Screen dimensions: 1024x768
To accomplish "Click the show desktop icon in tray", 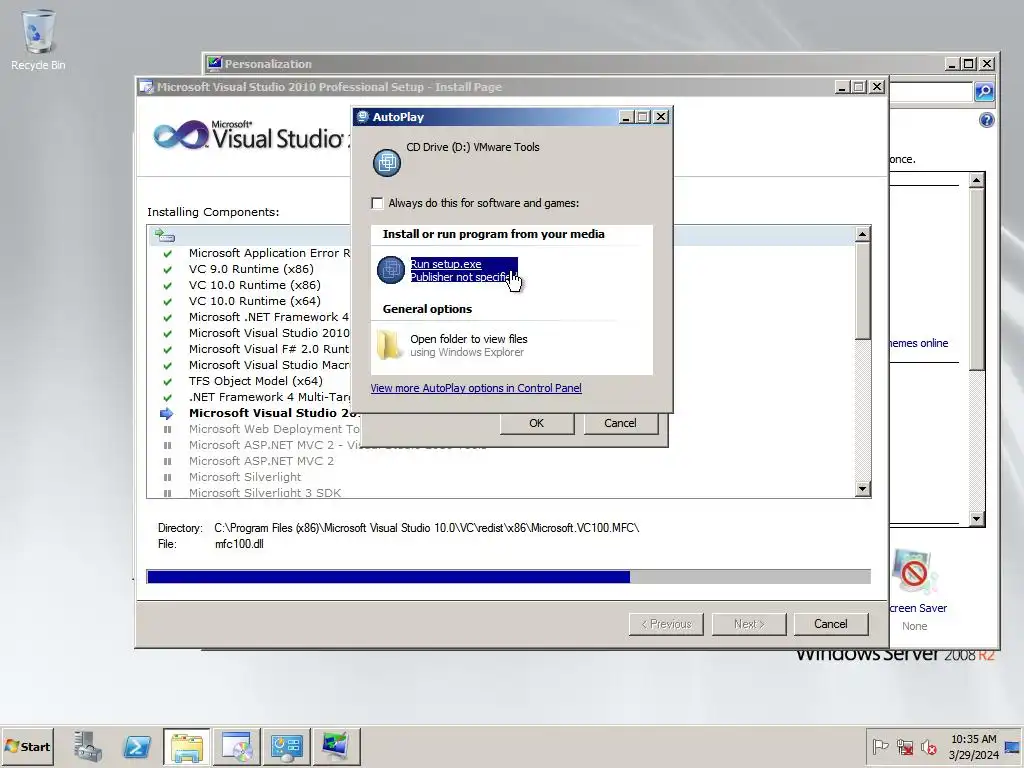I will 1013,747.
